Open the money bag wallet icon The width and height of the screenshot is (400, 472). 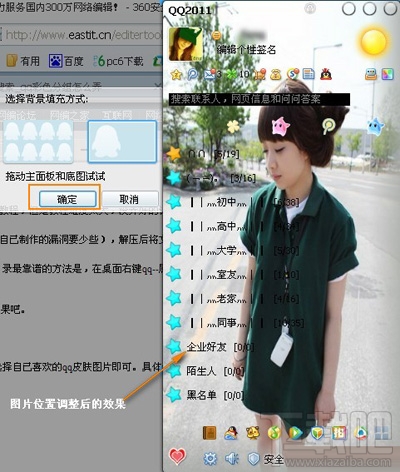pos(276,74)
